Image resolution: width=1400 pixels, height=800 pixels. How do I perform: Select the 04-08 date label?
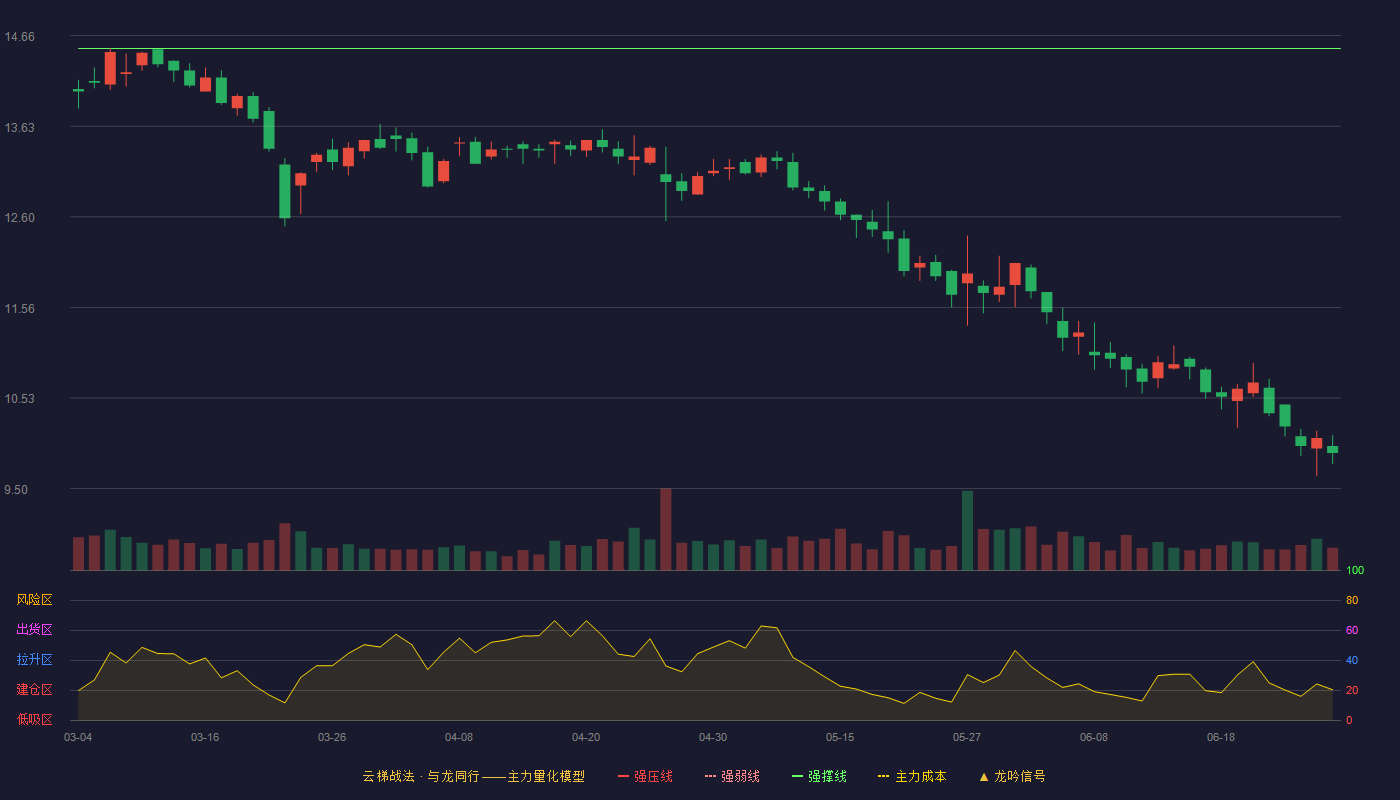459,737
